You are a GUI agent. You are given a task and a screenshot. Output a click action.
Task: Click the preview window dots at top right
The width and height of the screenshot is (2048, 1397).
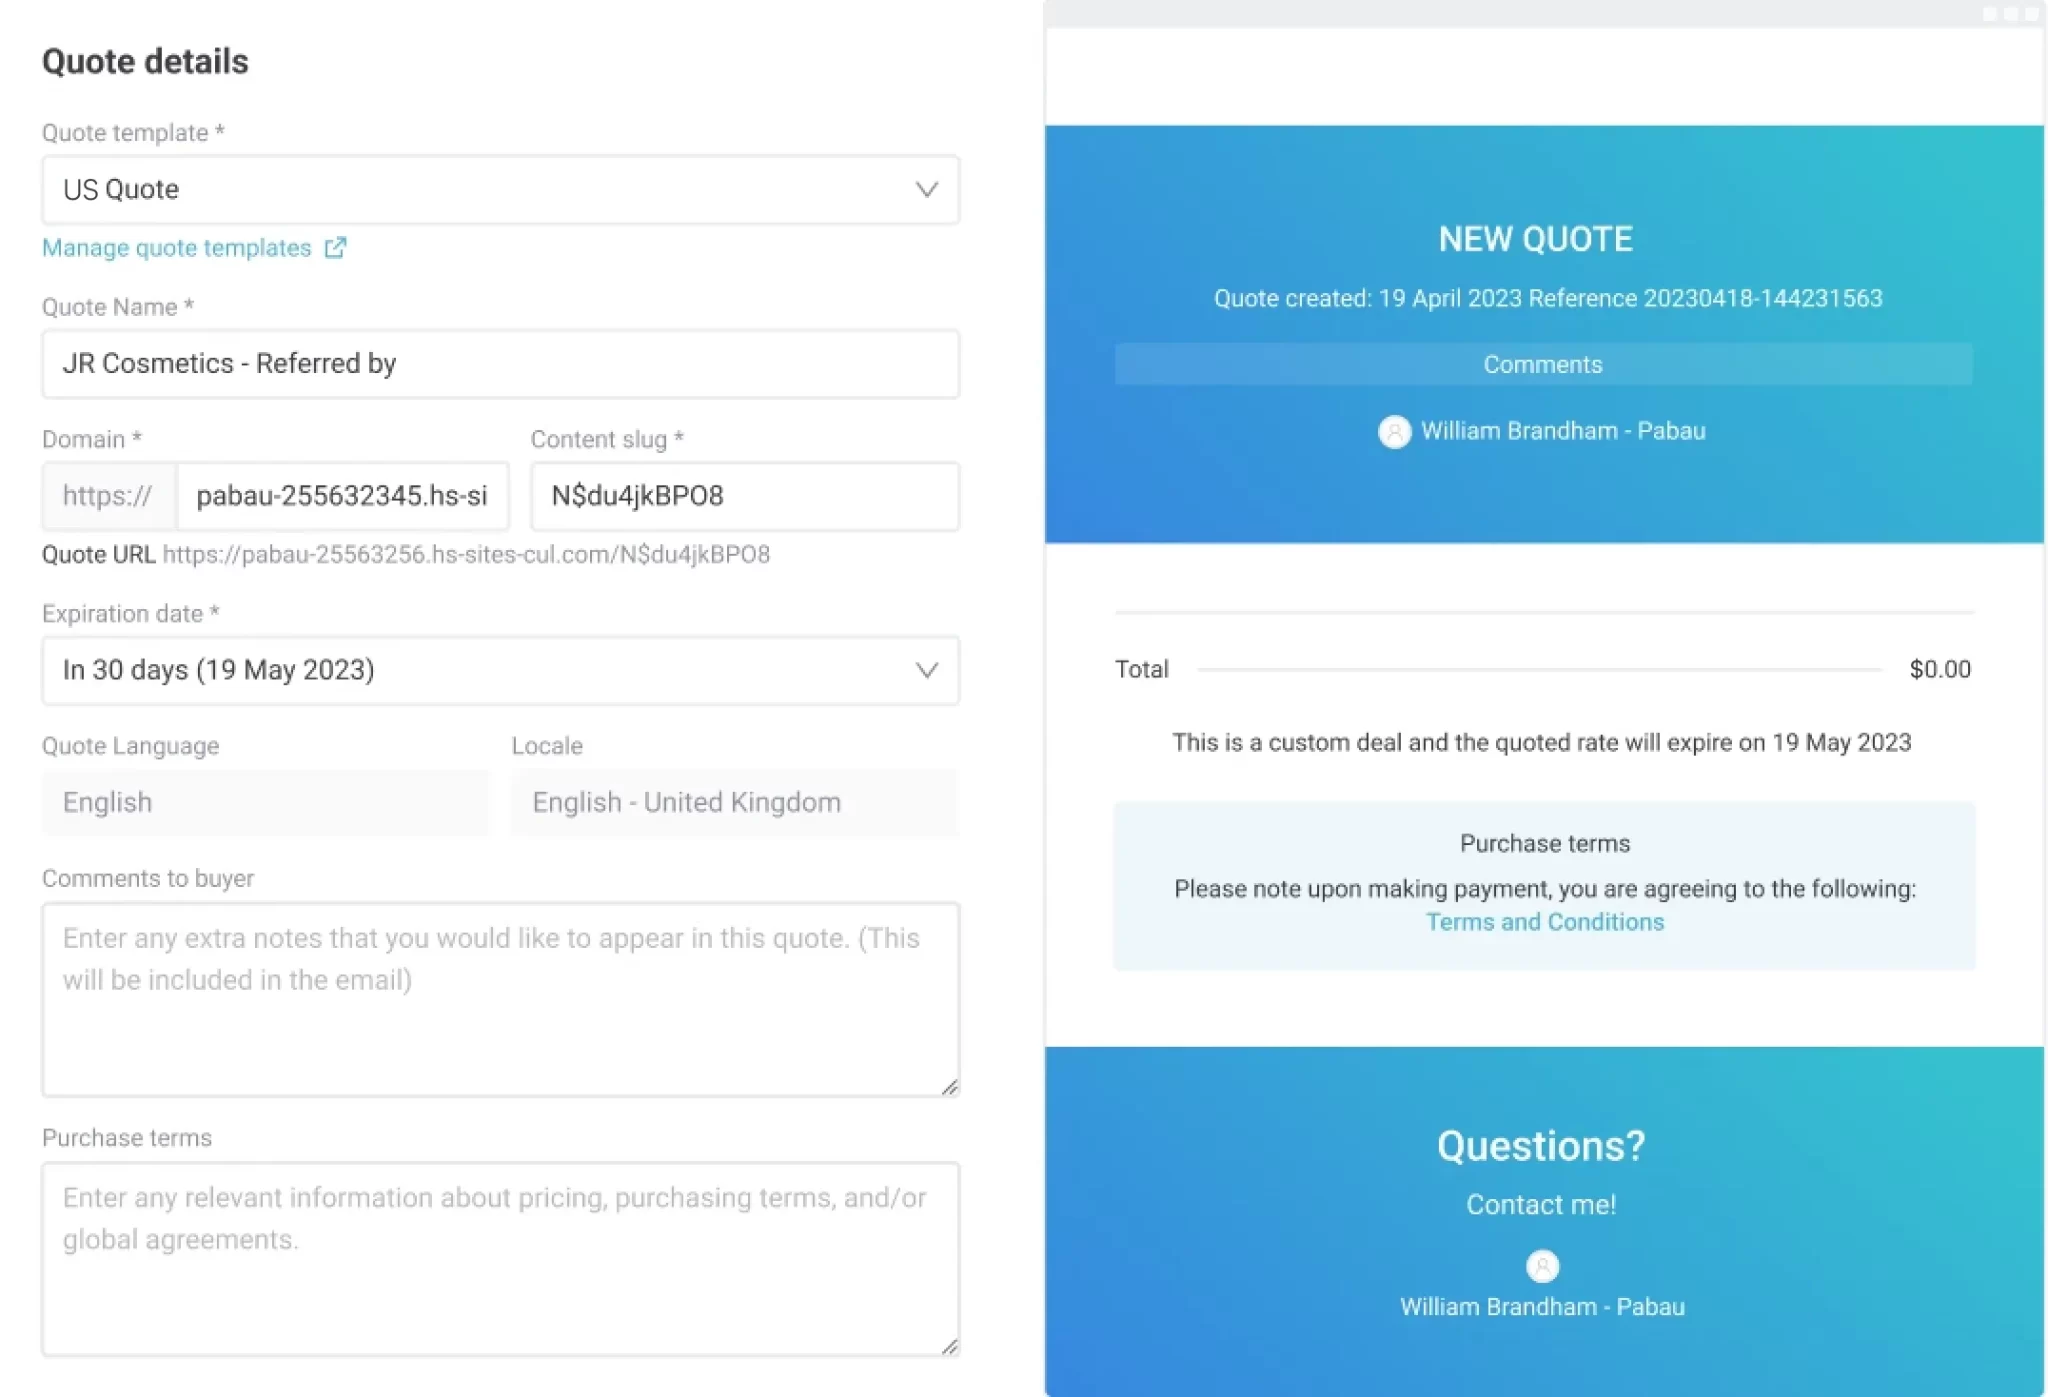(2010, 14)
